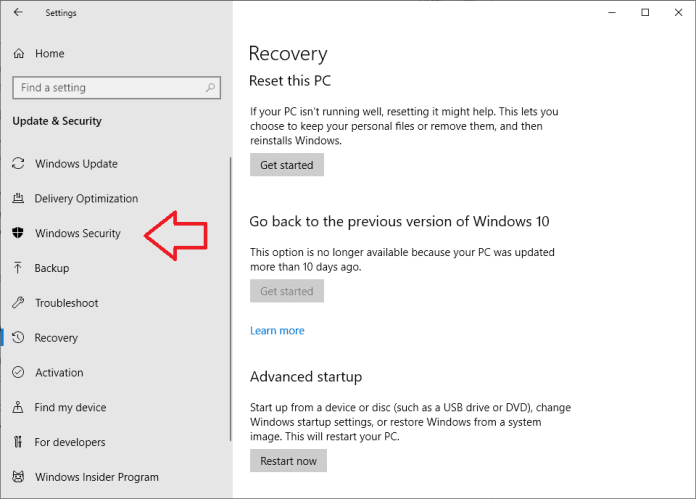This screenshot has width=696, height=499.
Task: Click the Windows Update sync icon
Action: (x=18, y=163)
